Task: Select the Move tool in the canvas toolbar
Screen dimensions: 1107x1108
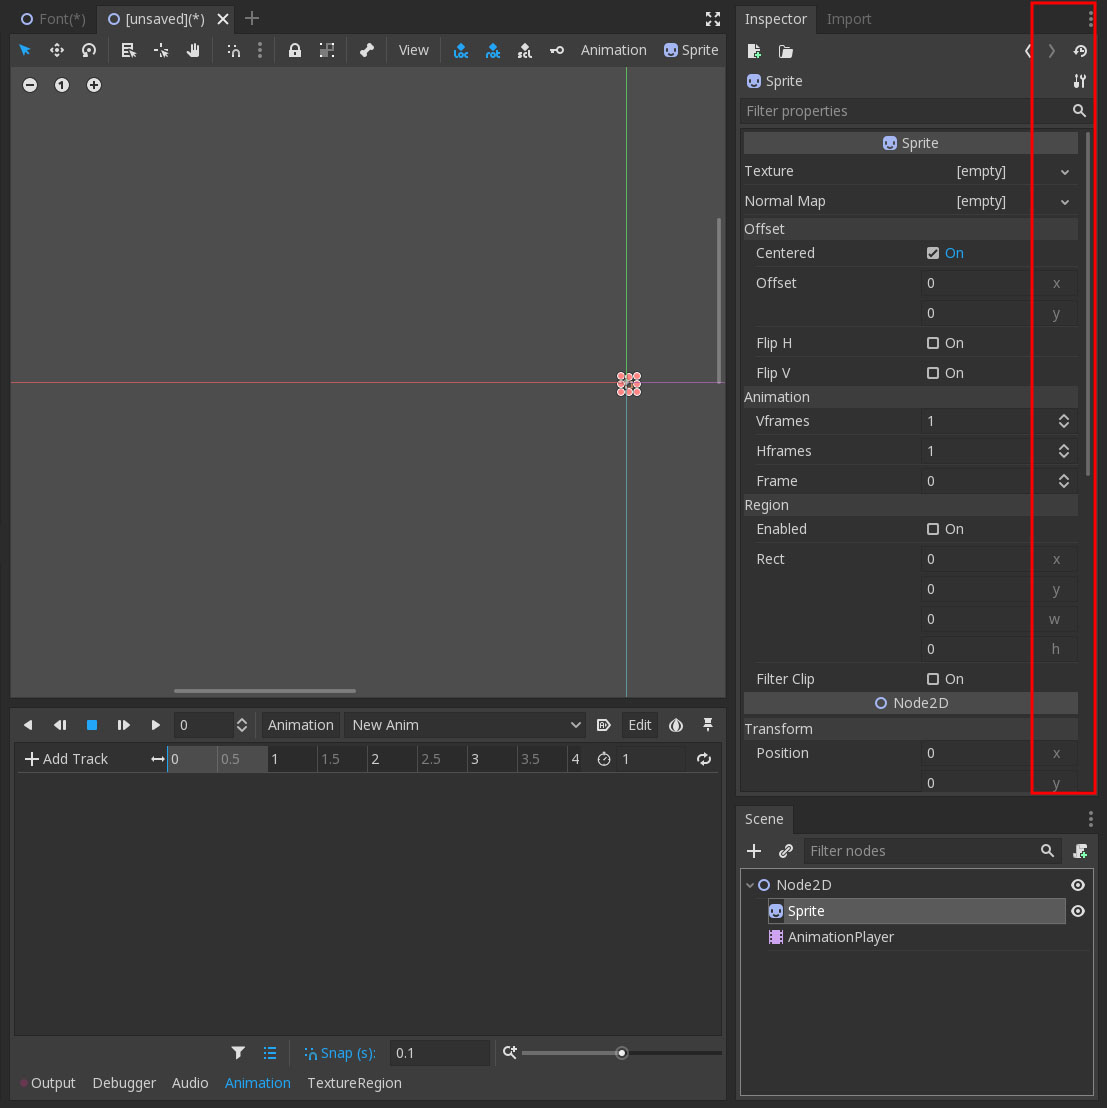Action: [57, 49]
